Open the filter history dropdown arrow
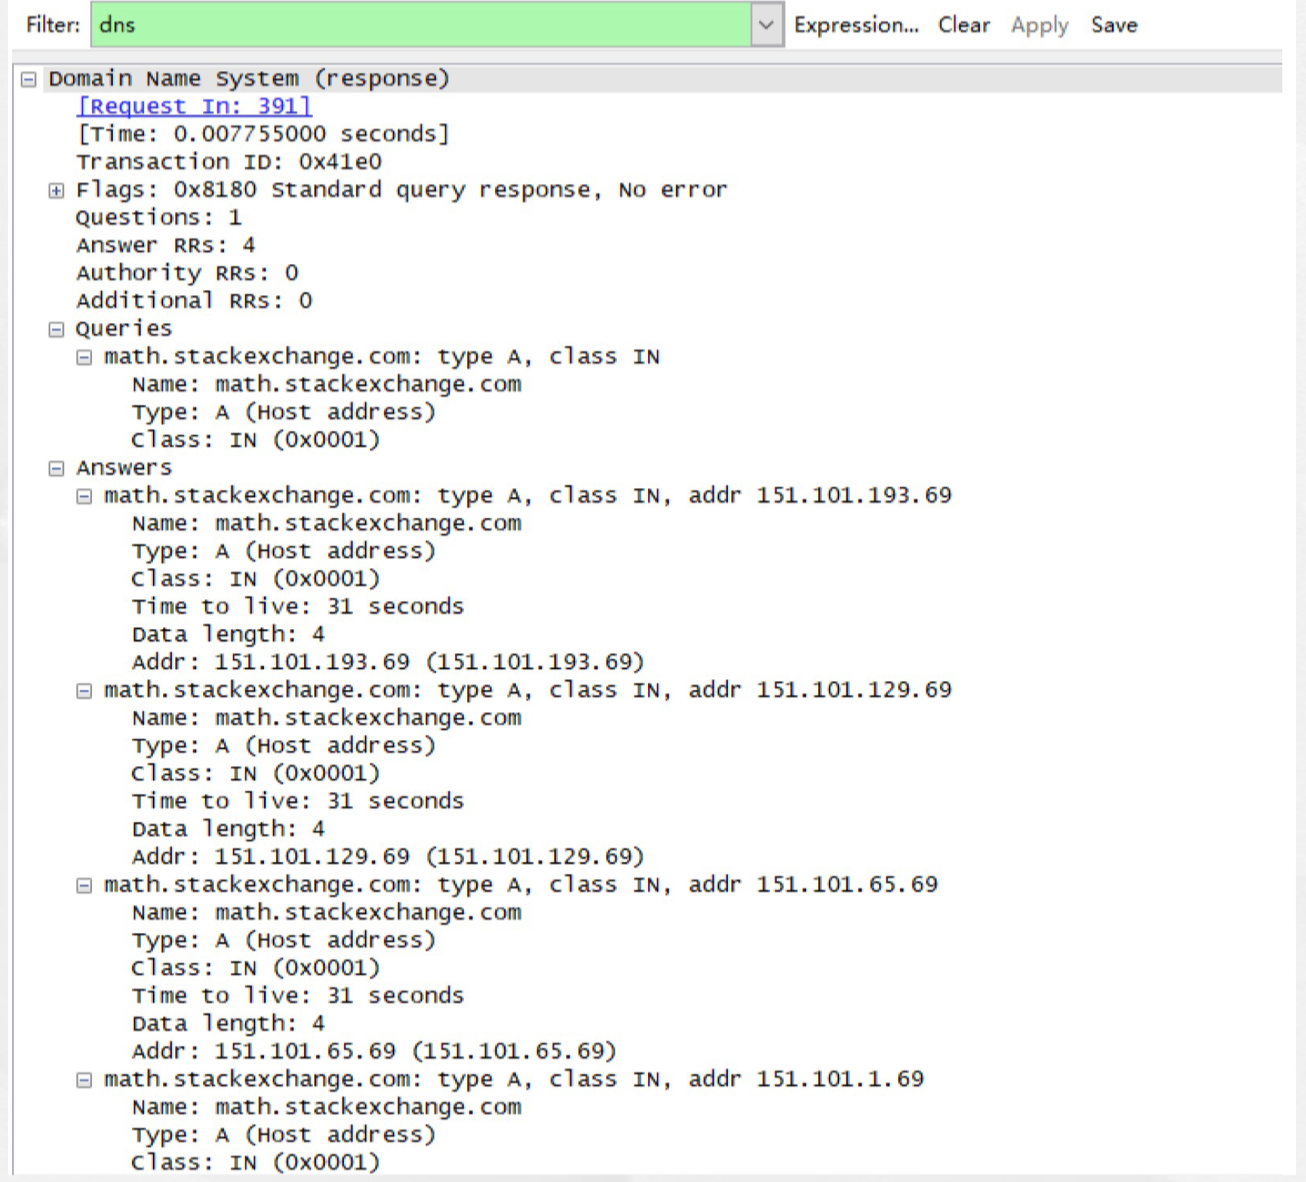The height and width of the screenshot is (1182, 1306). coord(766,25)
